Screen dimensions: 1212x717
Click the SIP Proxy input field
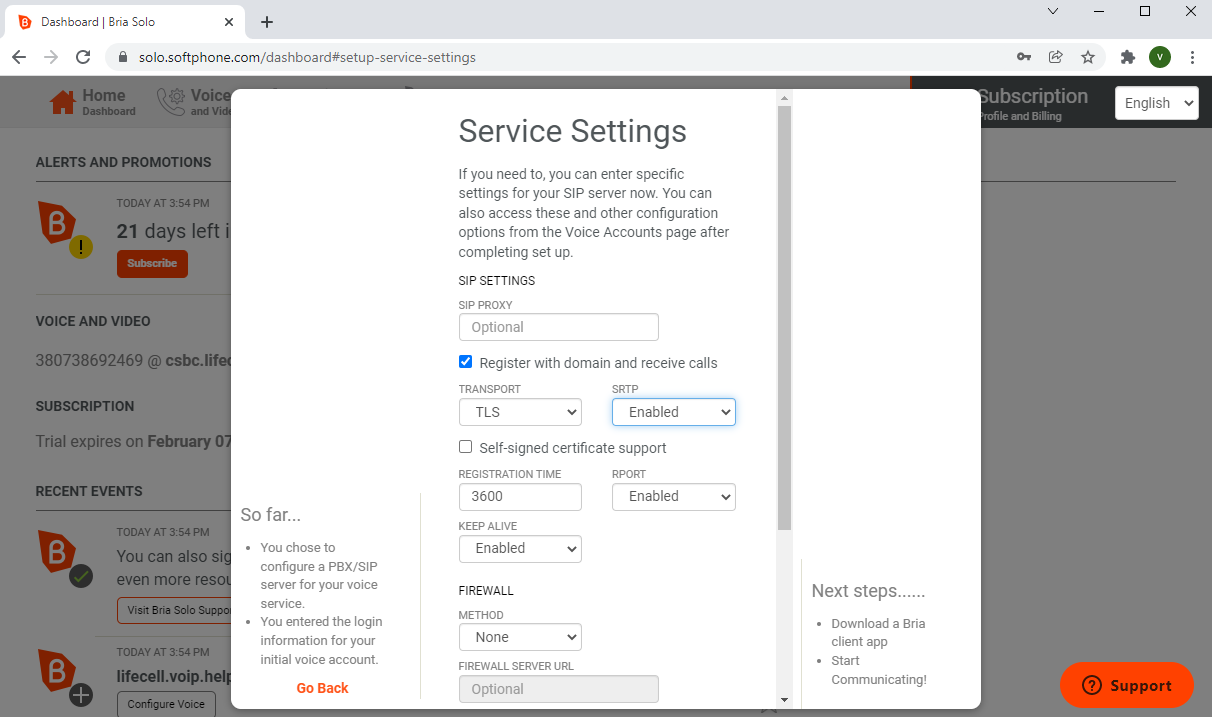coord(559,327)
